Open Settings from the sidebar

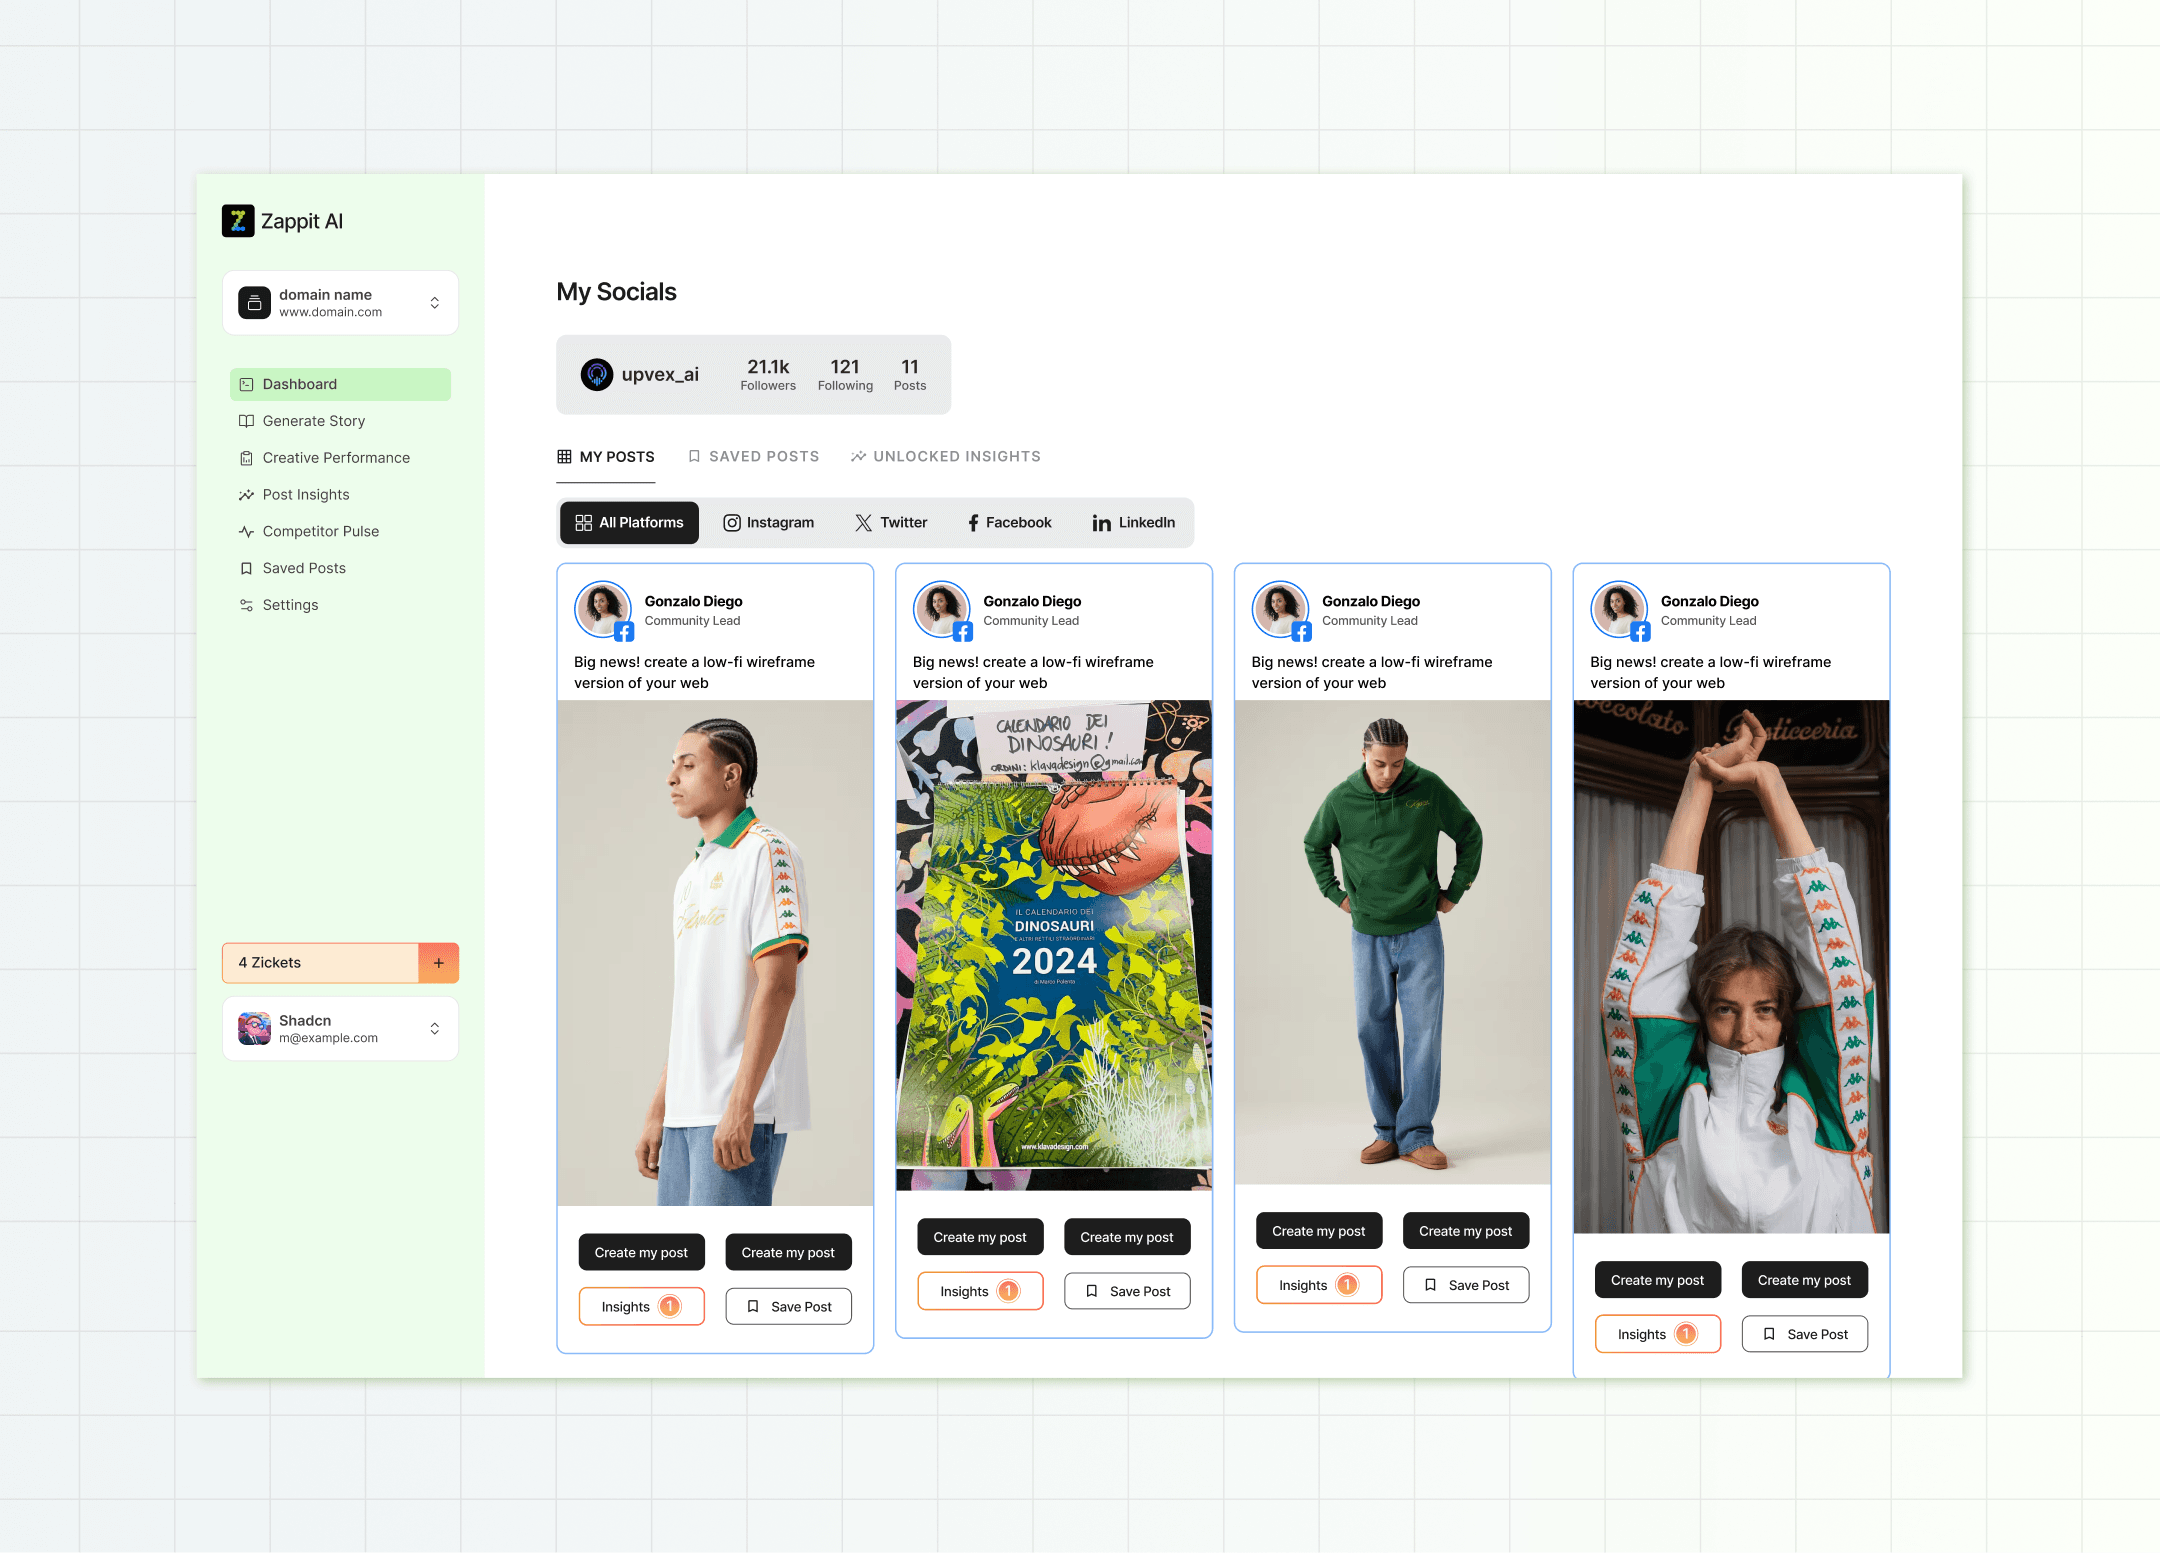pos(290,605)
